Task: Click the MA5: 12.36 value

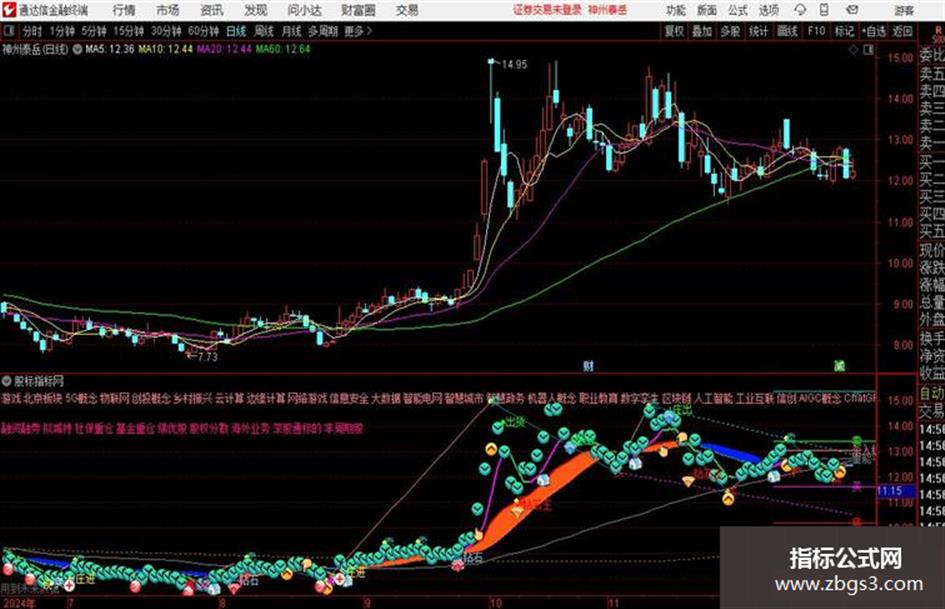Action: (x=110, y=49)
